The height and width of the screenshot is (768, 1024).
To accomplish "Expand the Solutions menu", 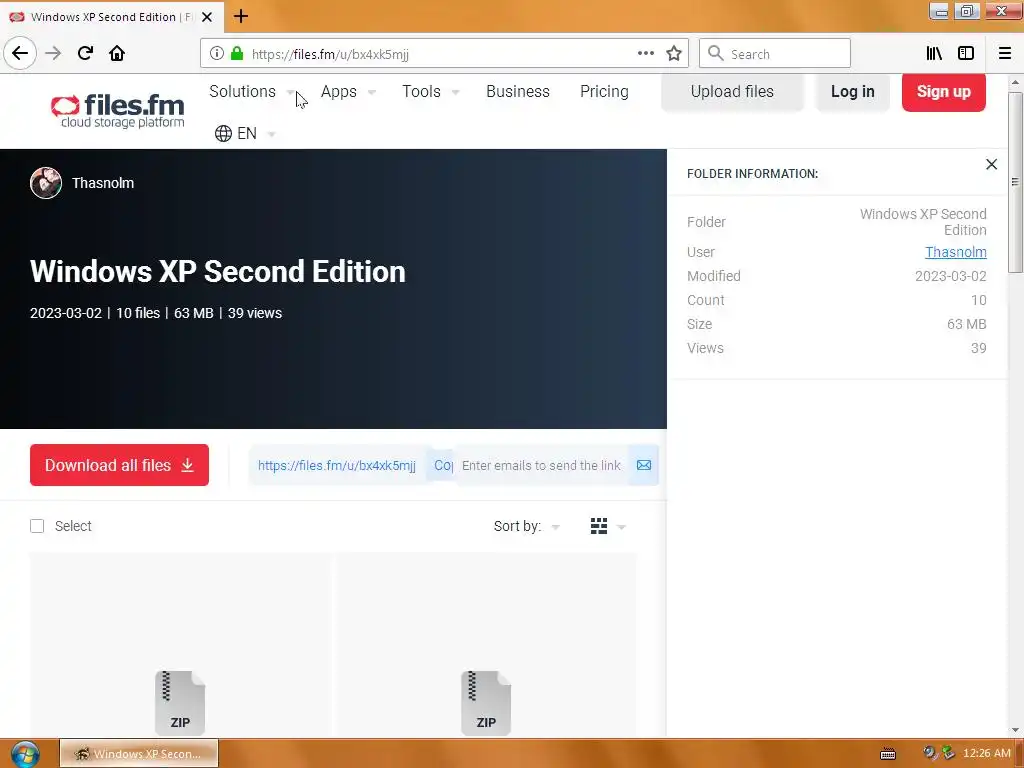I will pos(250,91).
